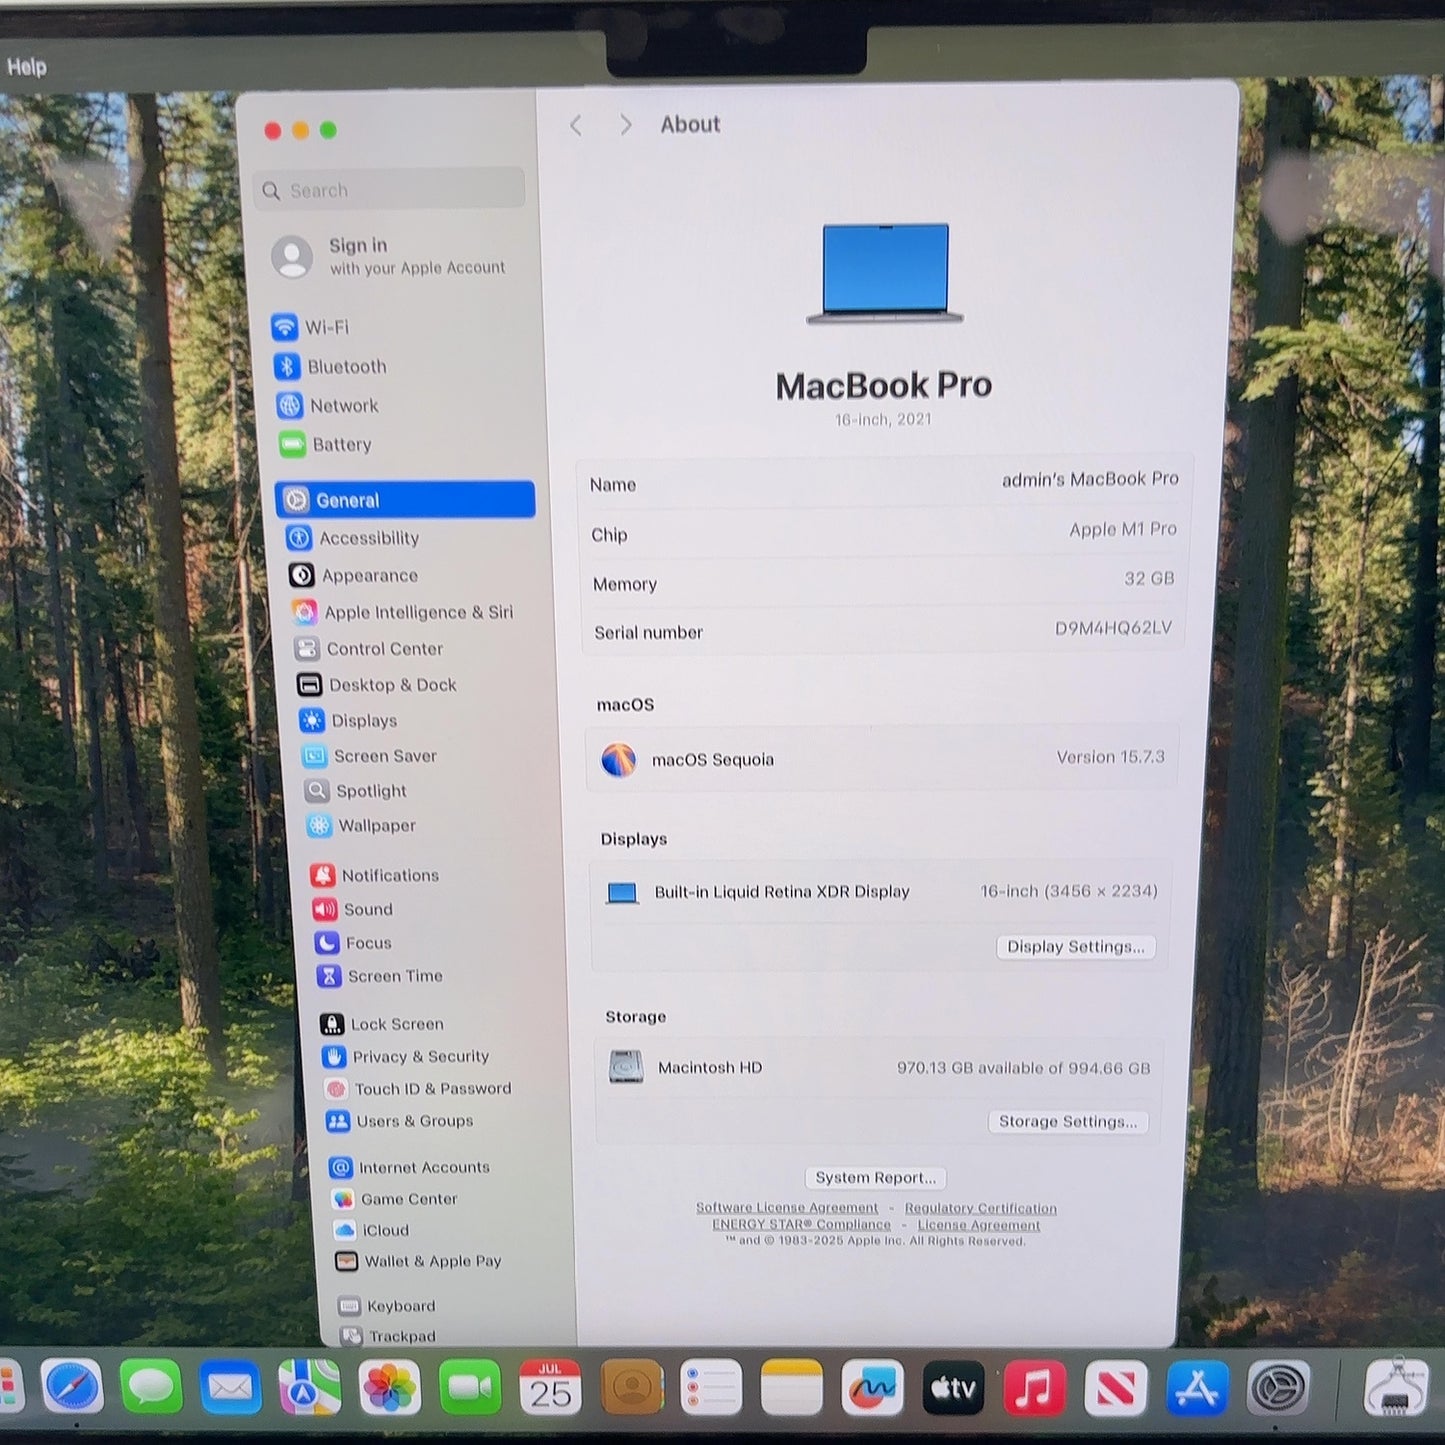Screen dimensions: 1445x1445
Task: Open Control Center settings
Action: pyautogui.click(x=369, y=648)
